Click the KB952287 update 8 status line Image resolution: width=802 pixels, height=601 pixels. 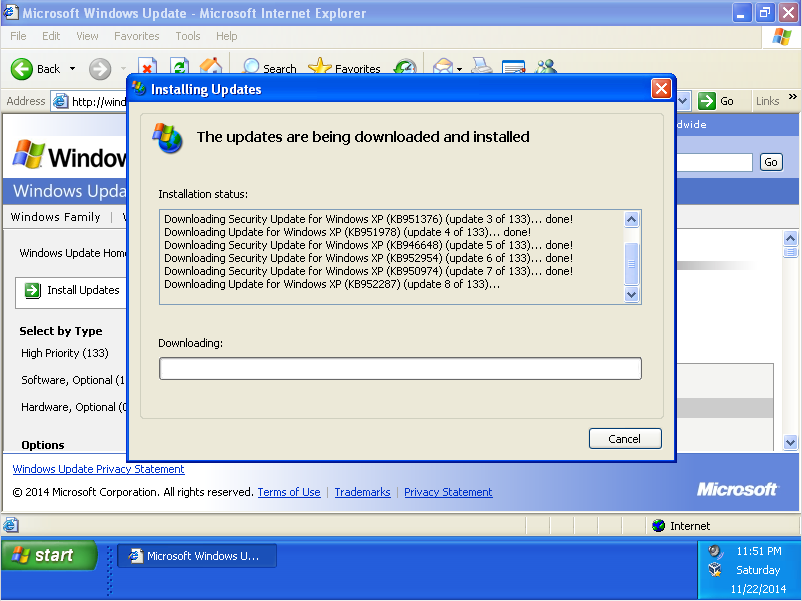[x=332, y=284]
